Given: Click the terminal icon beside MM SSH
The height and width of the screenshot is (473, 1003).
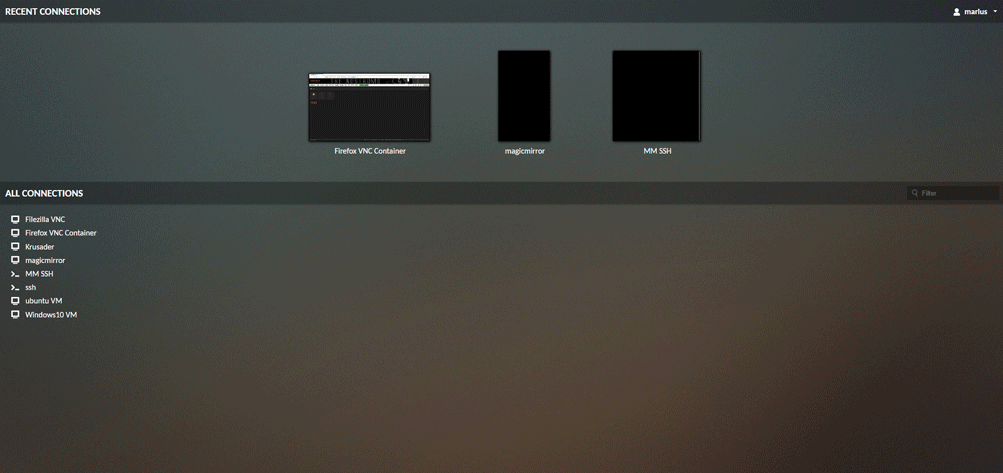Looking at the screenshot, I should tap(15, 274).
